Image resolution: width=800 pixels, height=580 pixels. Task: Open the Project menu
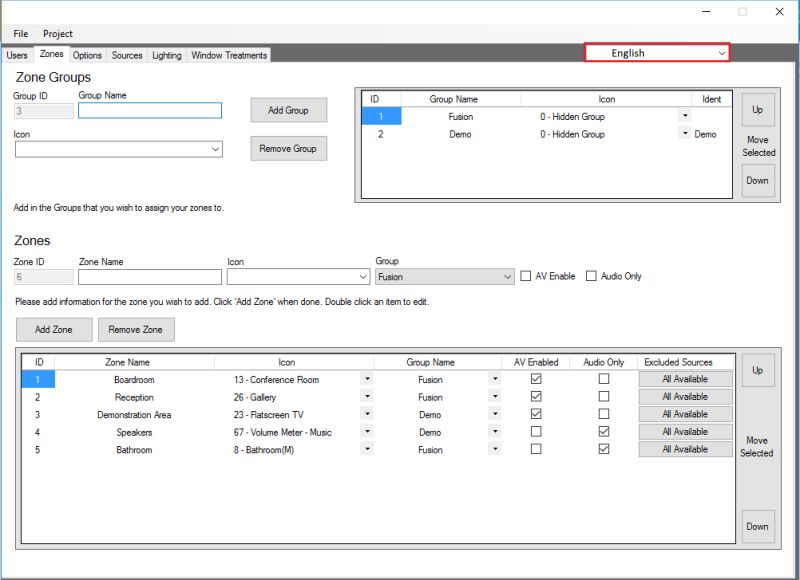(x=57, y=33)
